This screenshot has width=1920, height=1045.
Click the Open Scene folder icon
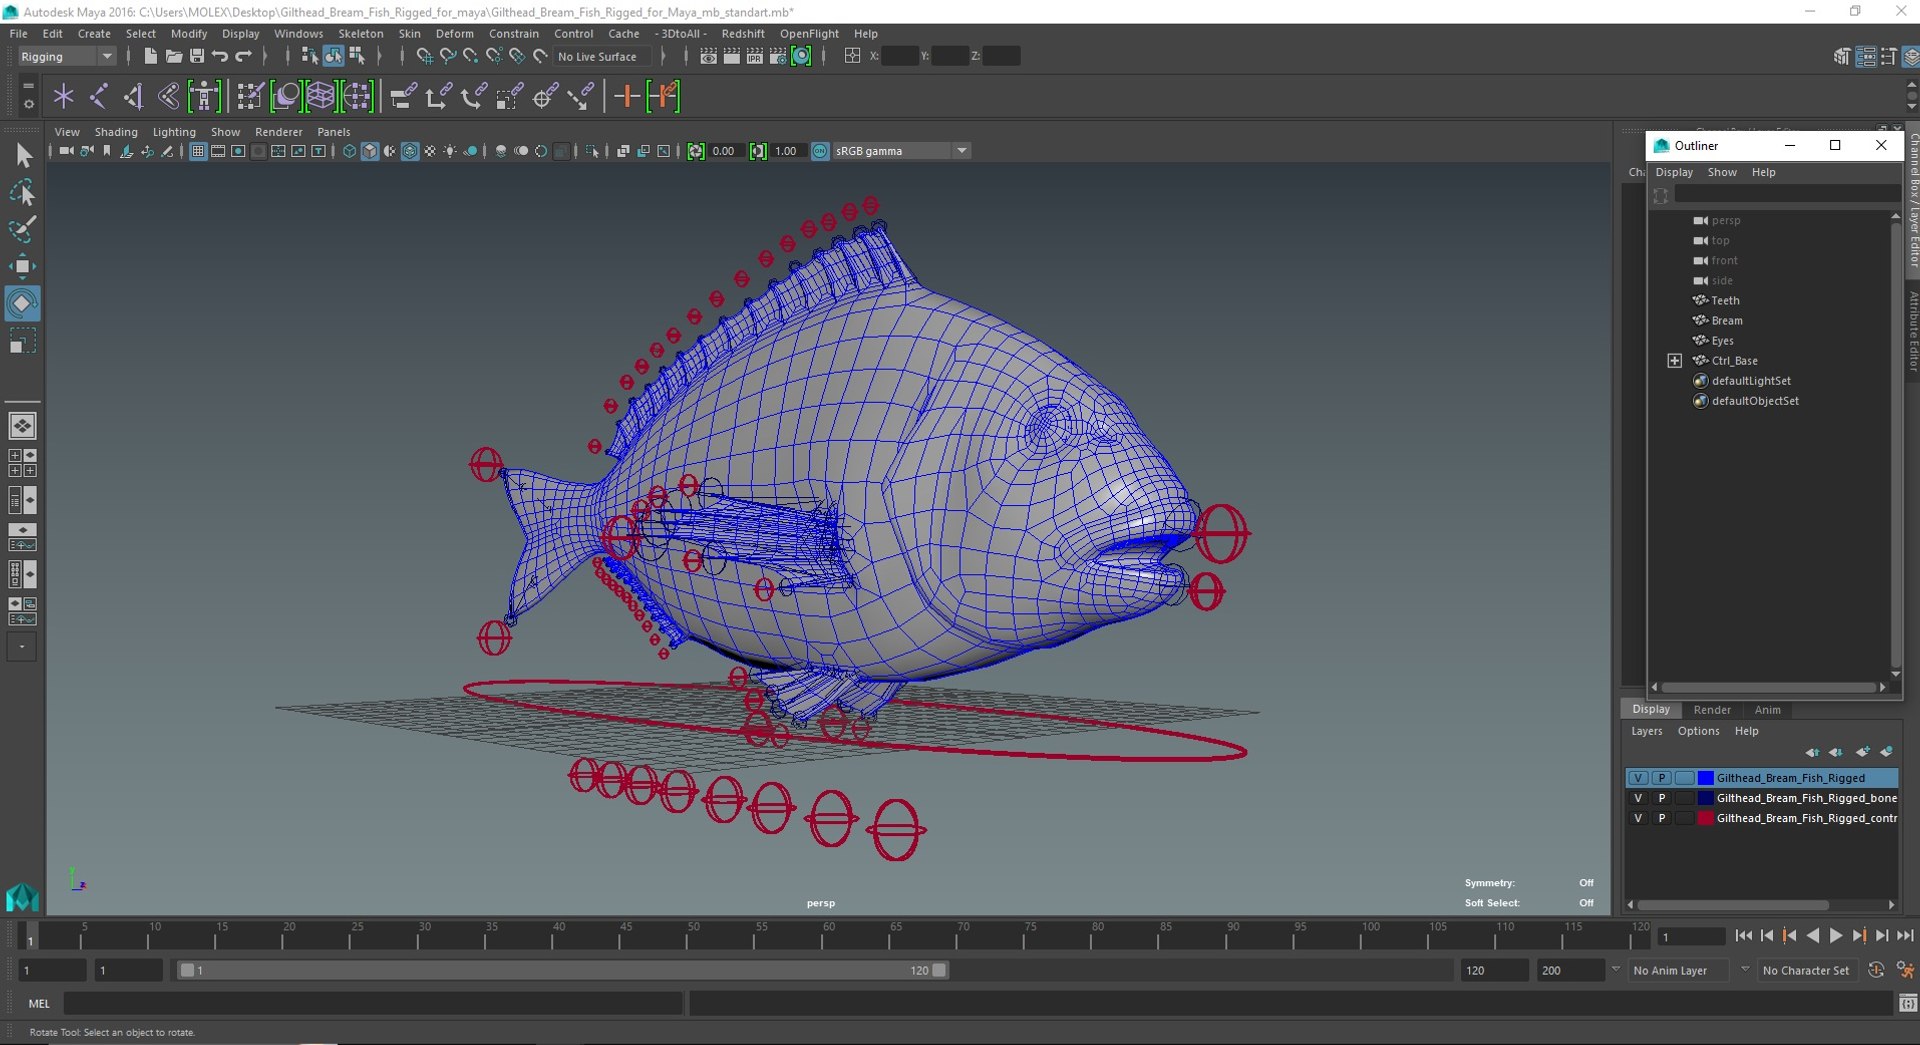click(x=173, y=56)
